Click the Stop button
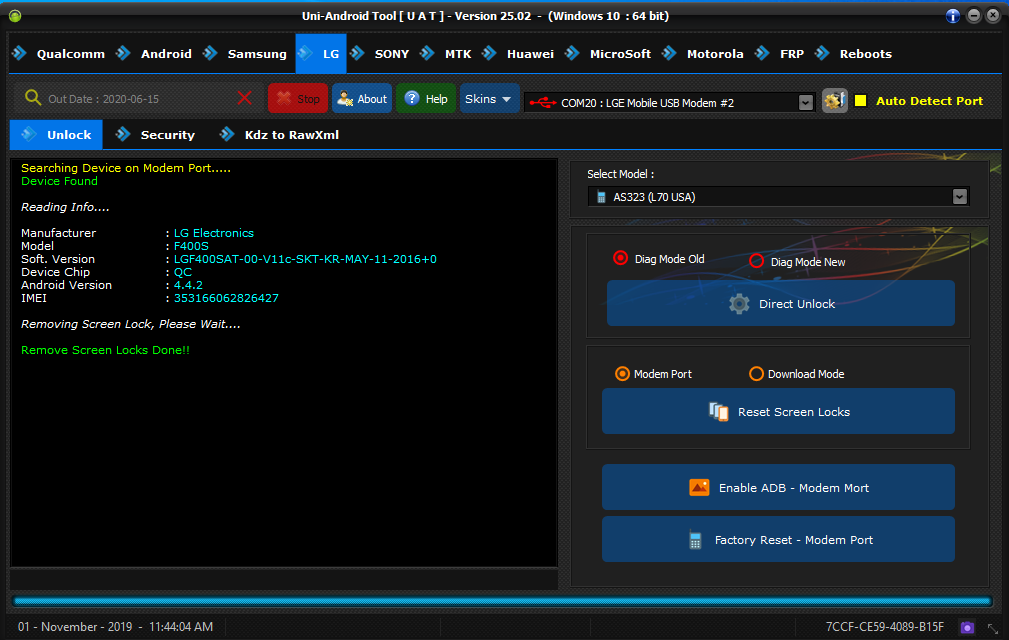Image resolution: width=1009 pixels, height=640 pixels. pyautogui.click(x=298, y=98)
